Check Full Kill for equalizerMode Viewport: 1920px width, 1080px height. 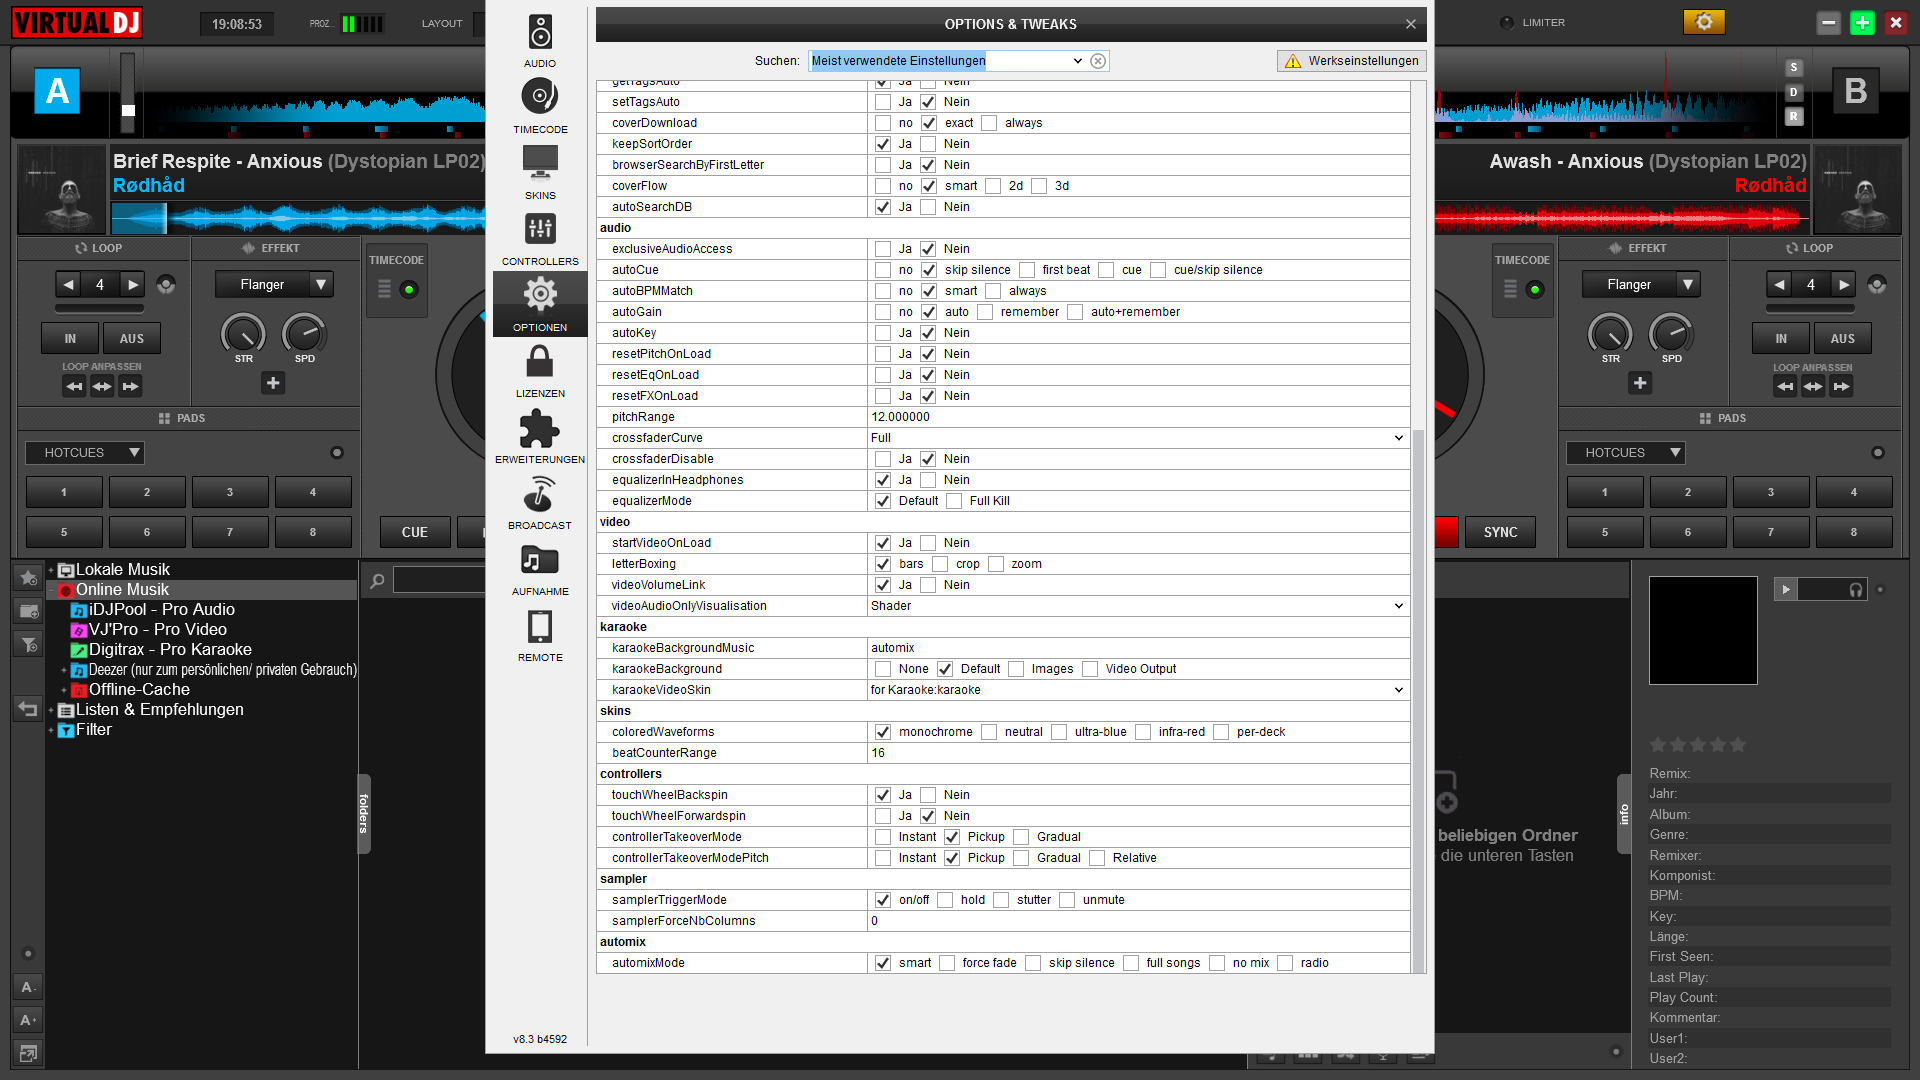click(x=954, y=501)
